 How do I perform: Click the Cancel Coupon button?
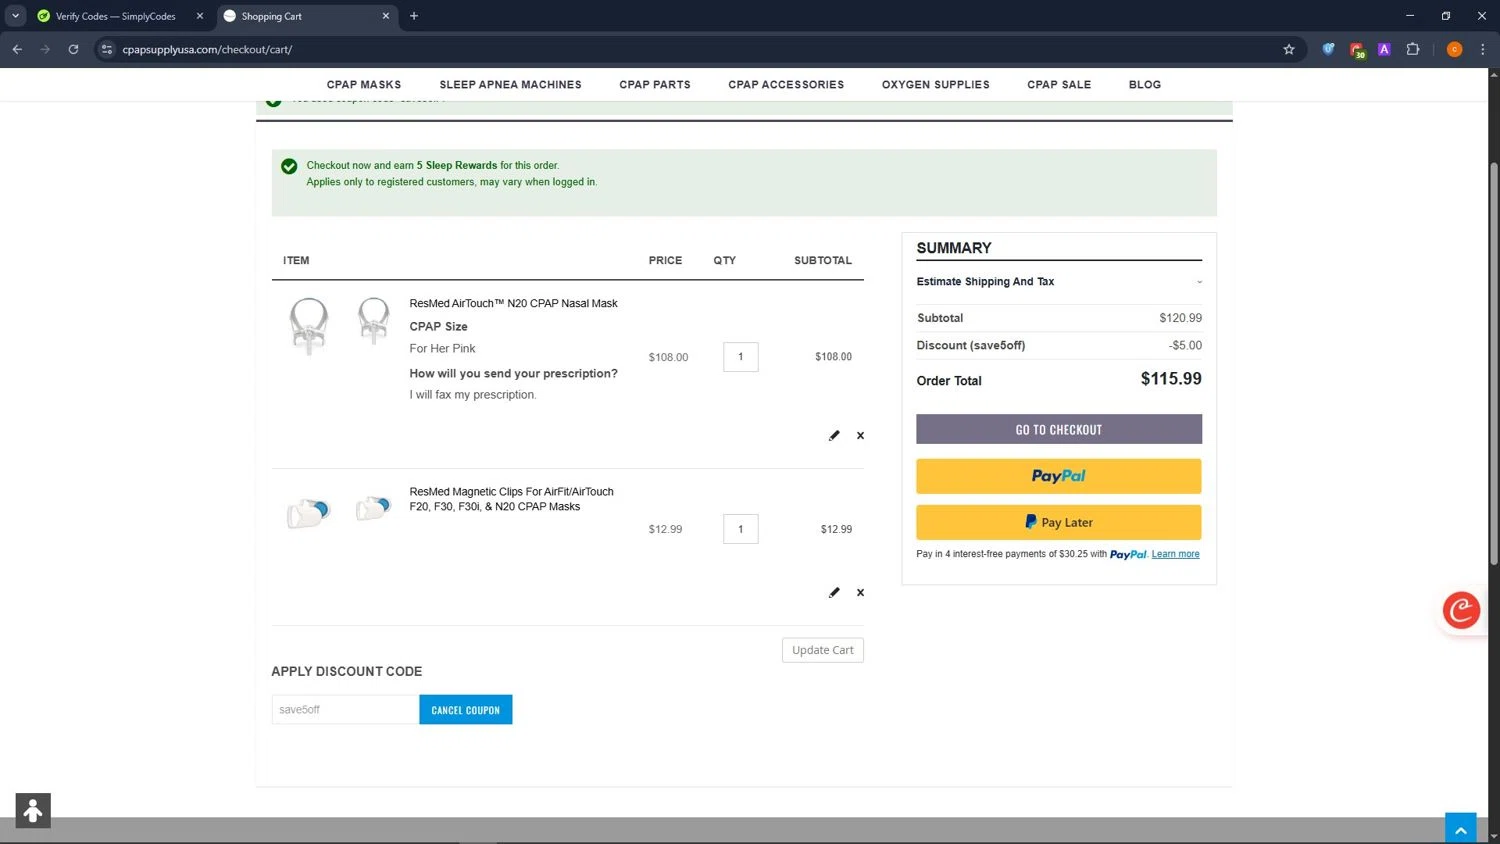[x=466, y=710]
